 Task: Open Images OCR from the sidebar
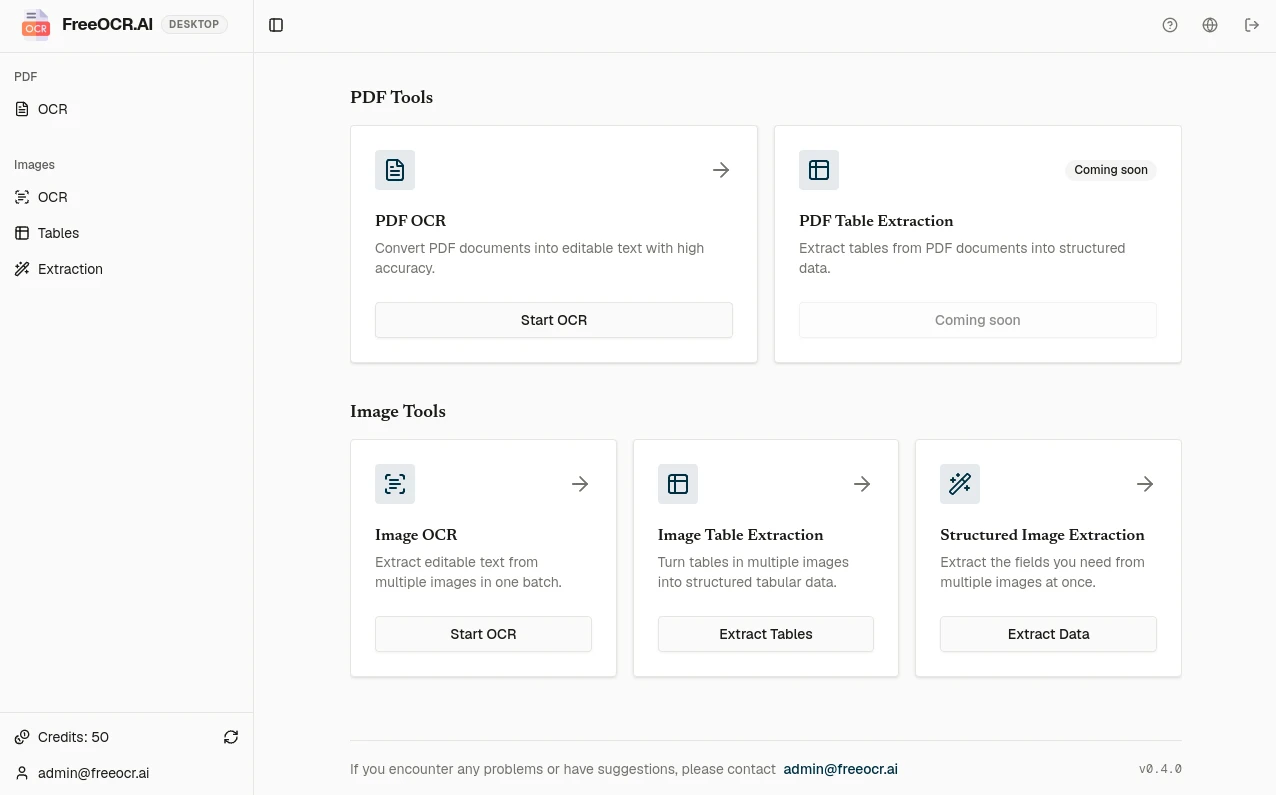pos(126,197)
